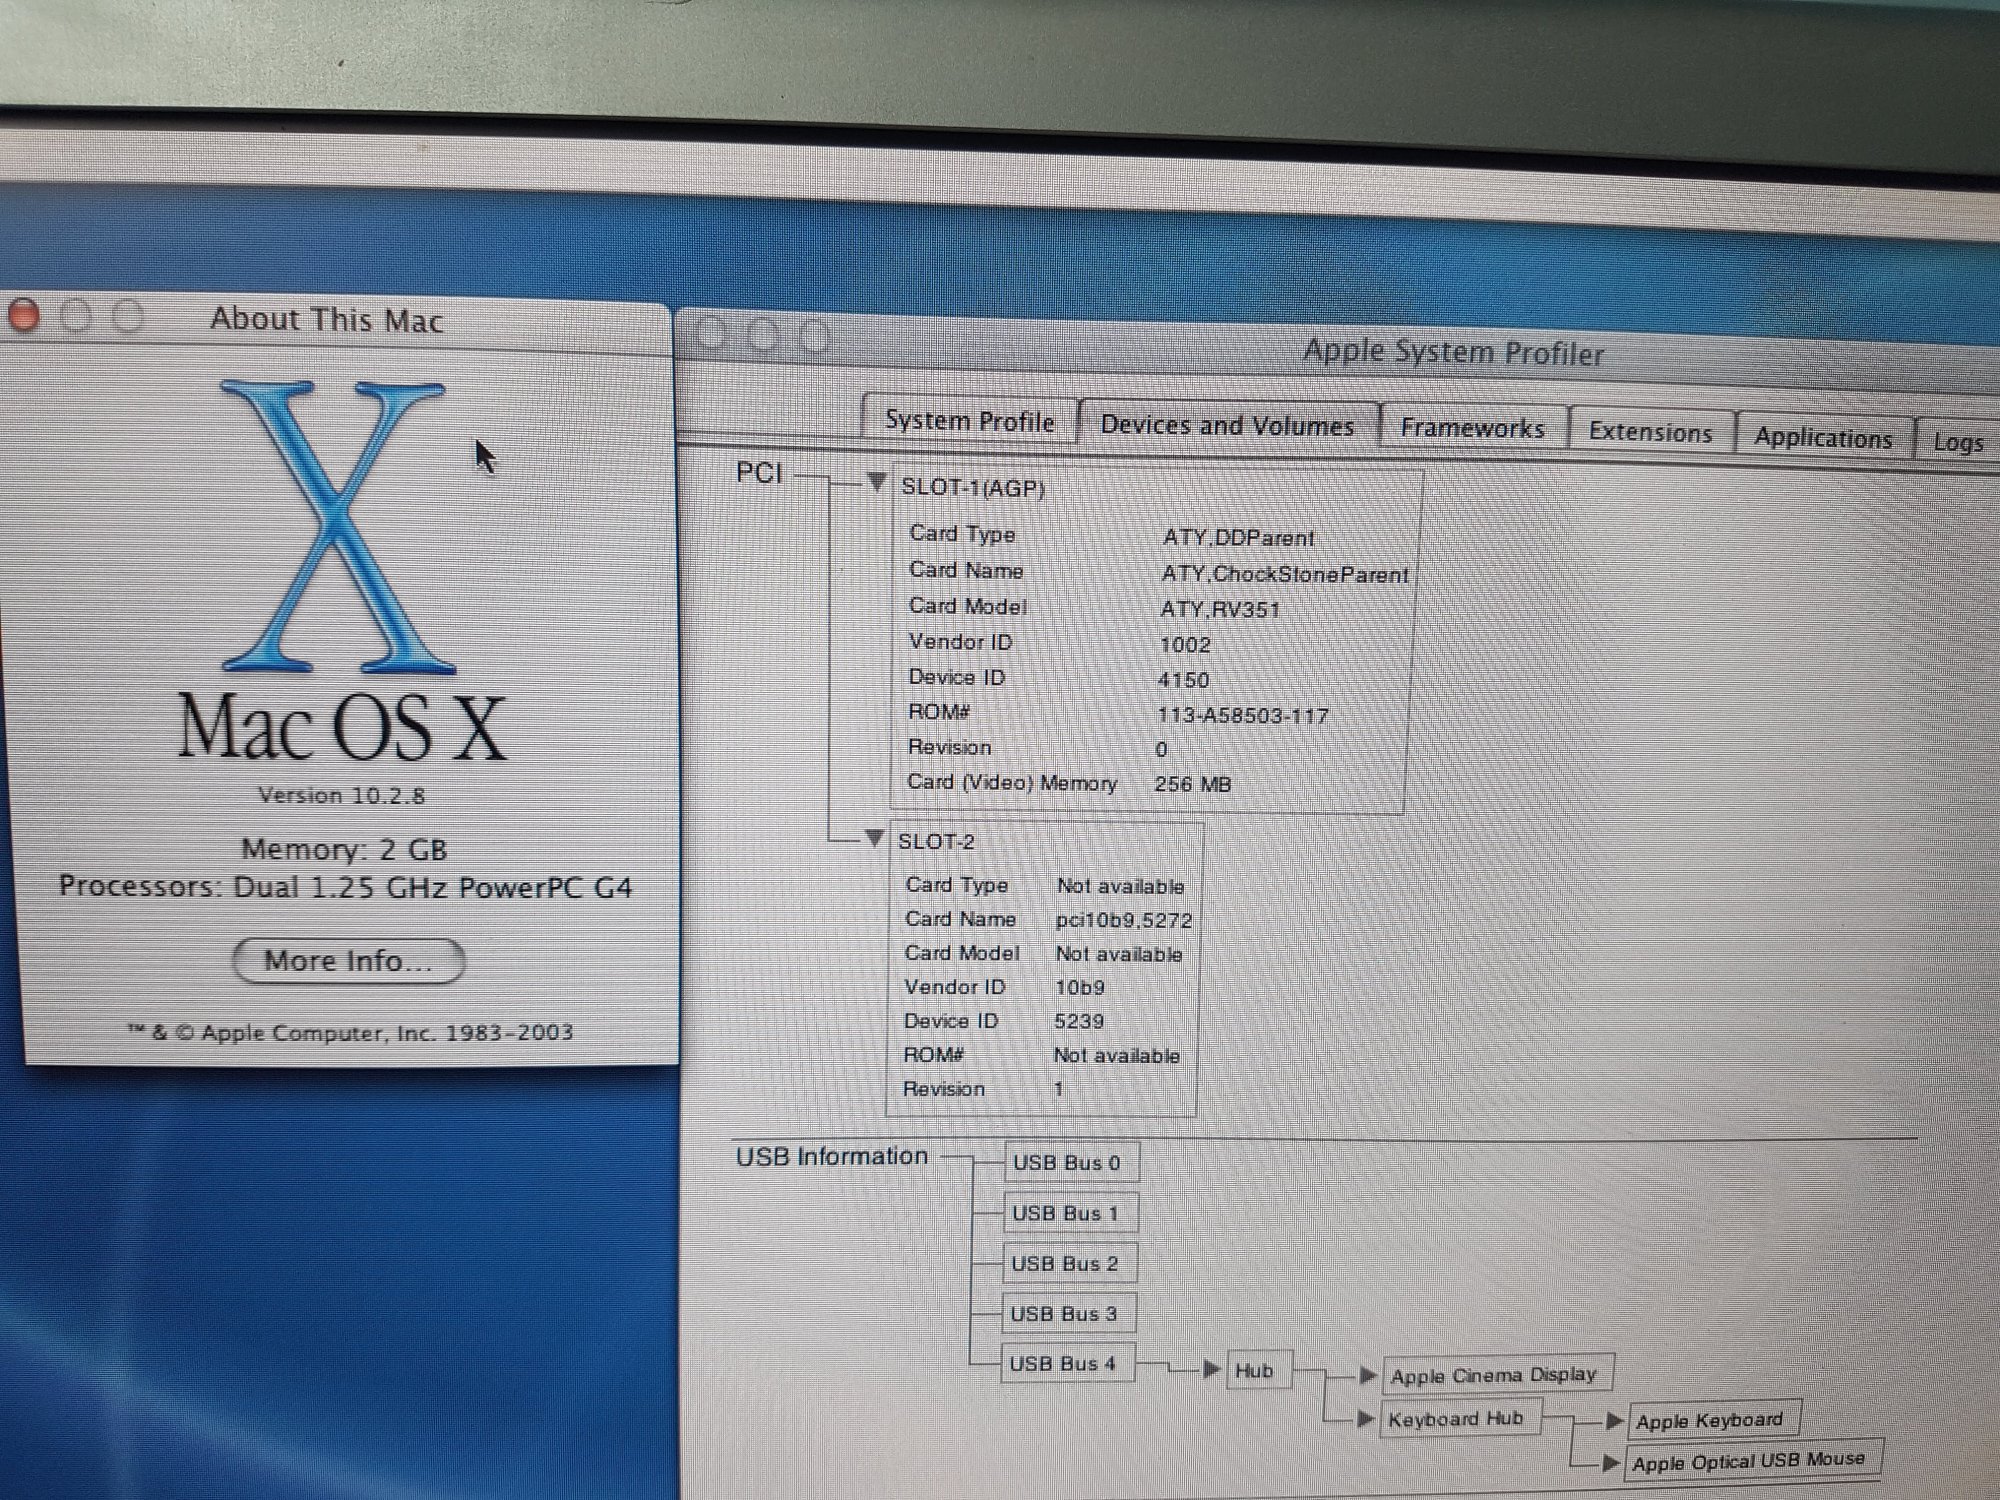Click the PCI section label
Image resolution: width=2000 pixels, height=1500 pixels.
point(759,472)
